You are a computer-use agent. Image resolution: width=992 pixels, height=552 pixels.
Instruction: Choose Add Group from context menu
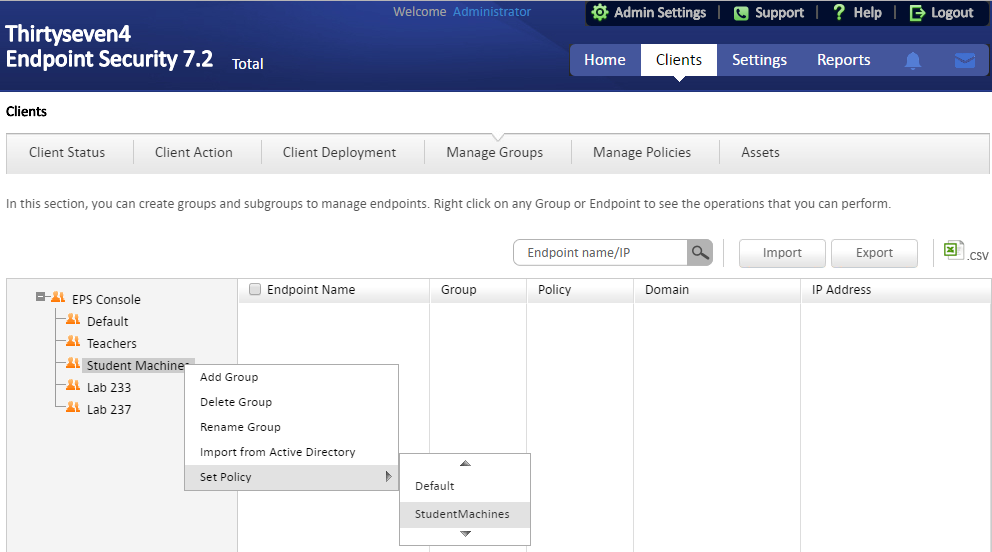(292, 377)
